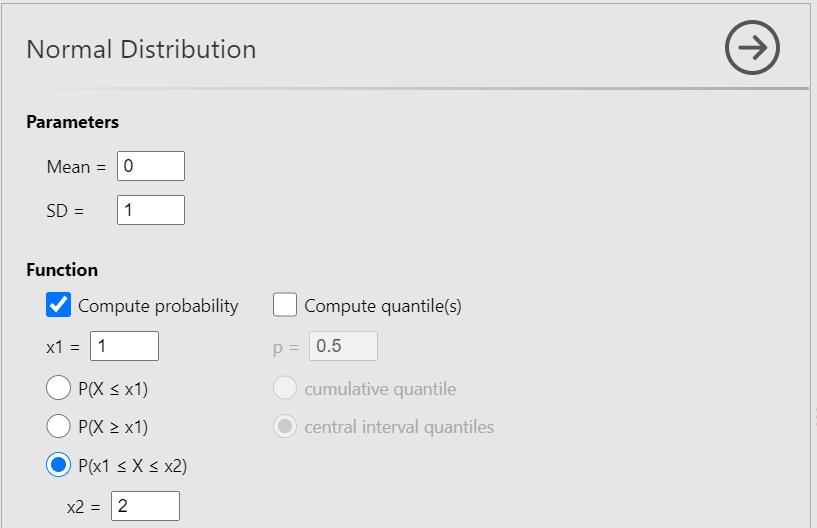Click the "x2 =" label text
Viewport: 817px width, 528px height.
point(84,507)
